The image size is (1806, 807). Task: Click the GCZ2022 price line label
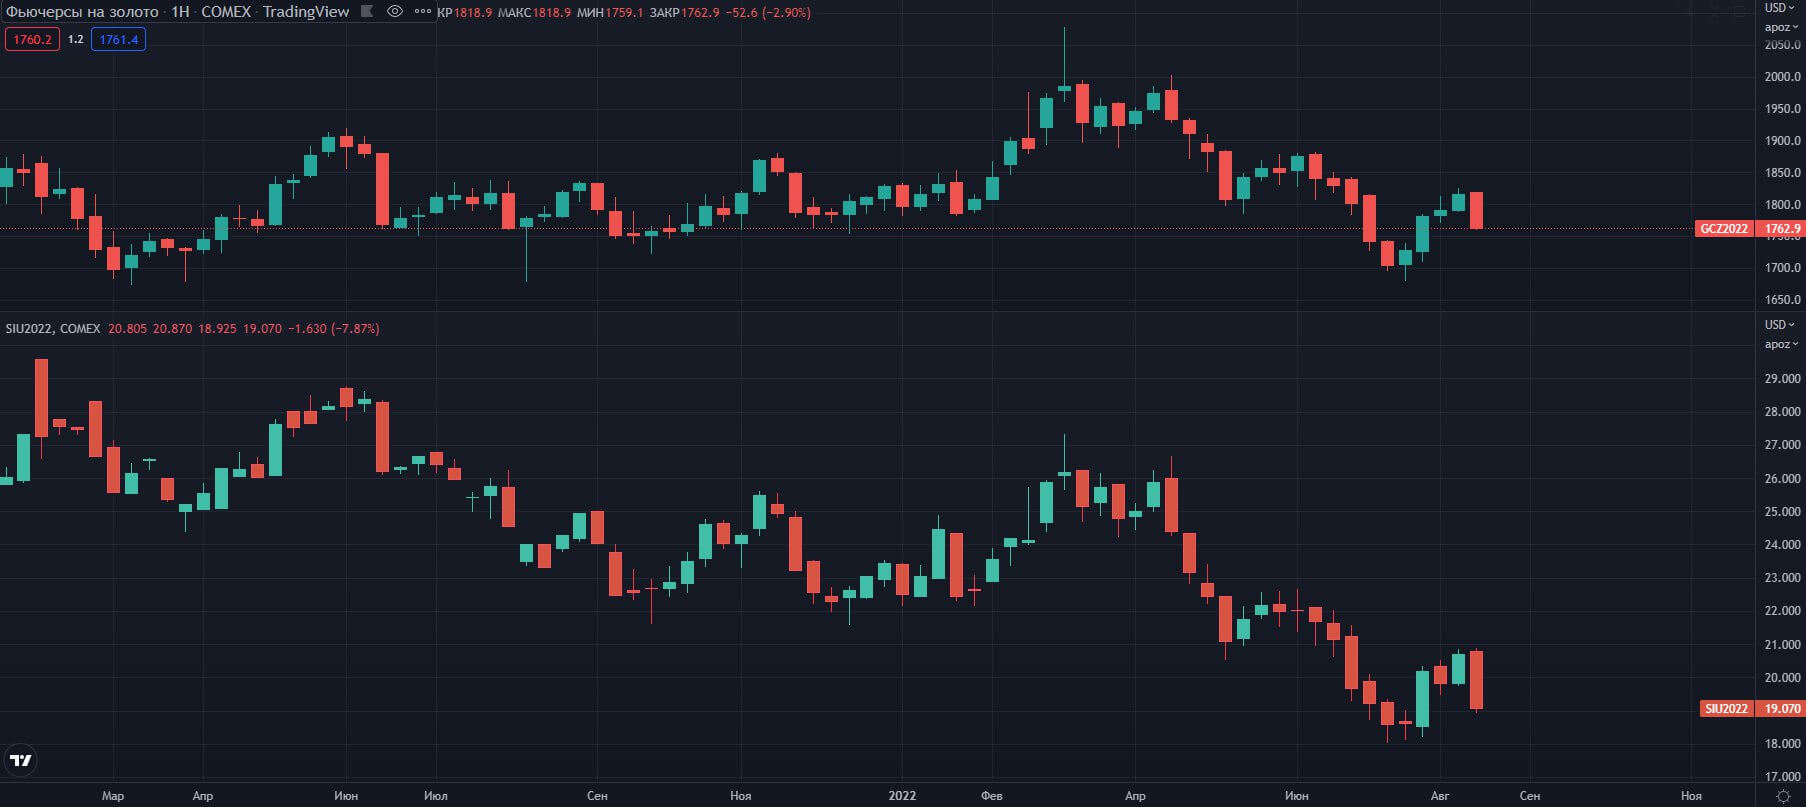pyautogui.click(x=1725, y=229)
